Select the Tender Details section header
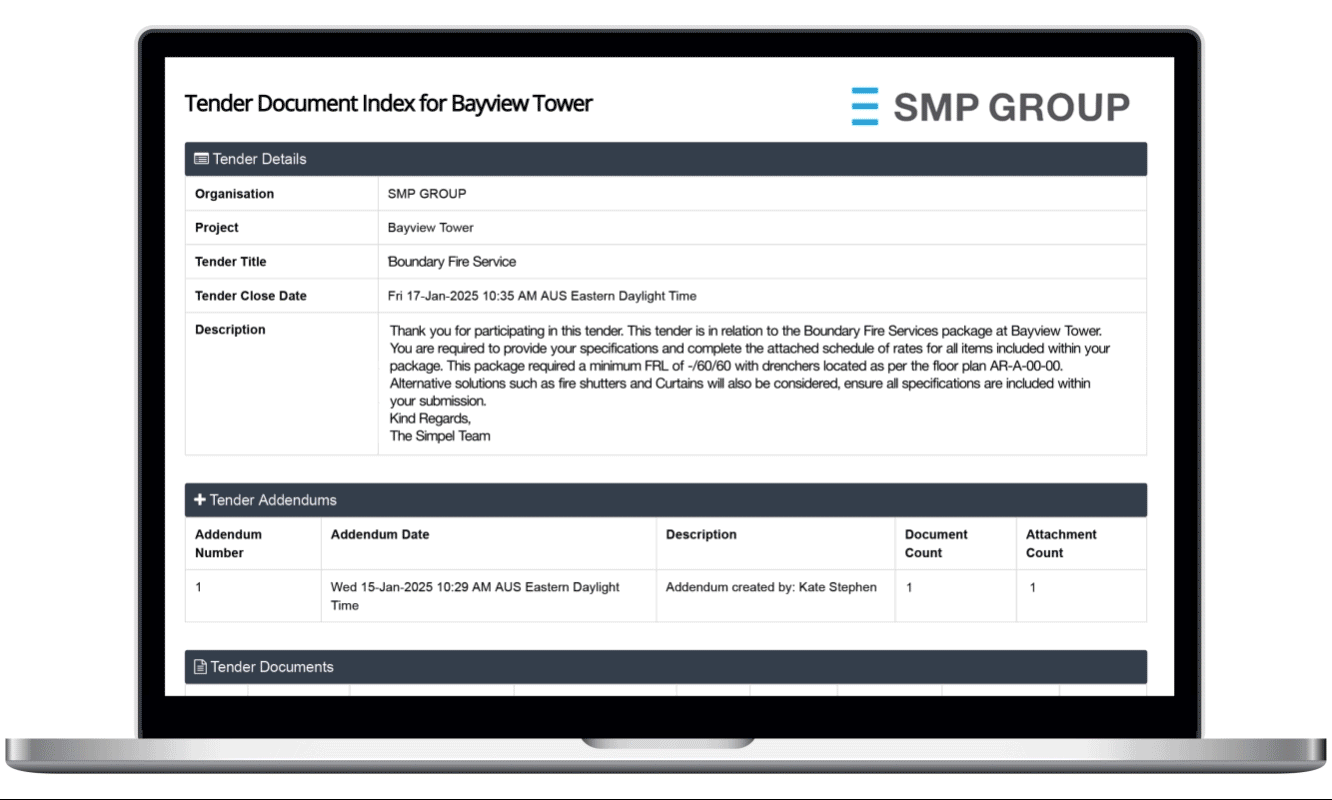This screenshot has width=1332, height=800. click(x=666, y=159)
